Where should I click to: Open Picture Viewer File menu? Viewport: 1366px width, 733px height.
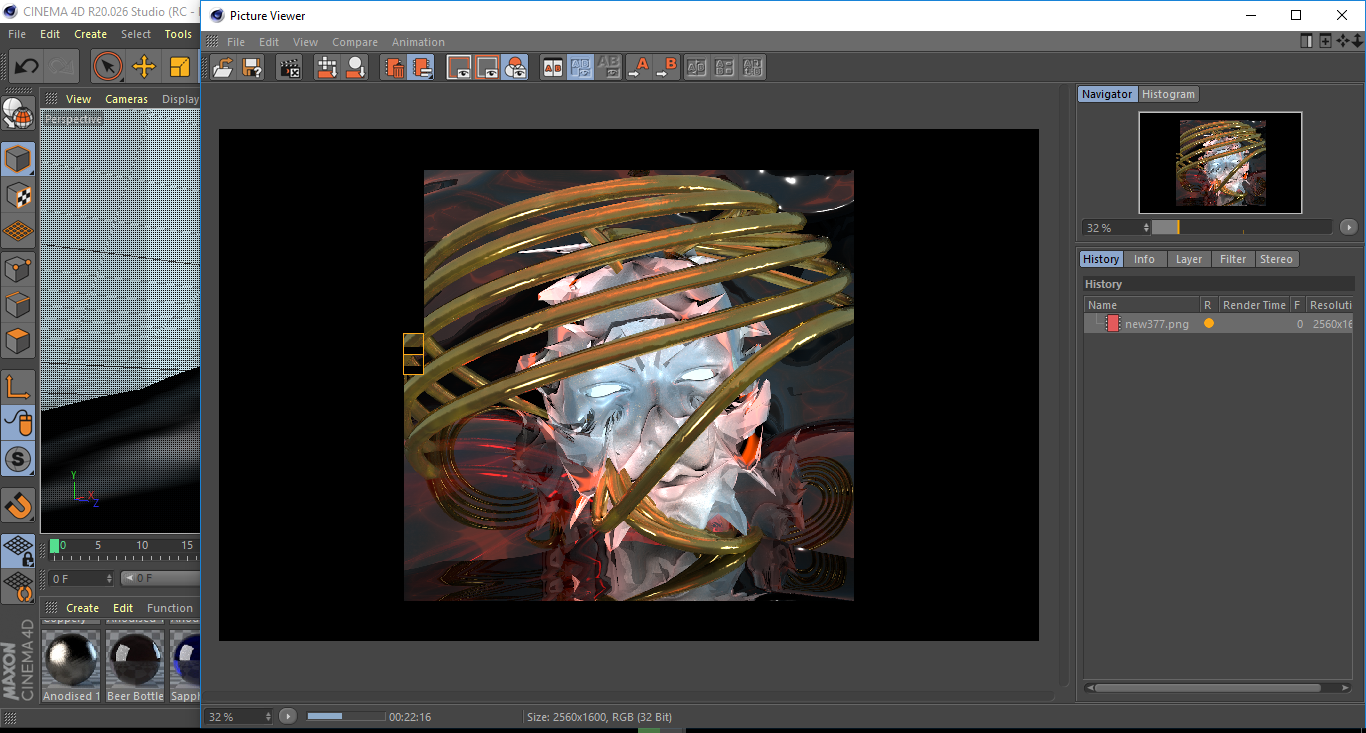point(236,42)
